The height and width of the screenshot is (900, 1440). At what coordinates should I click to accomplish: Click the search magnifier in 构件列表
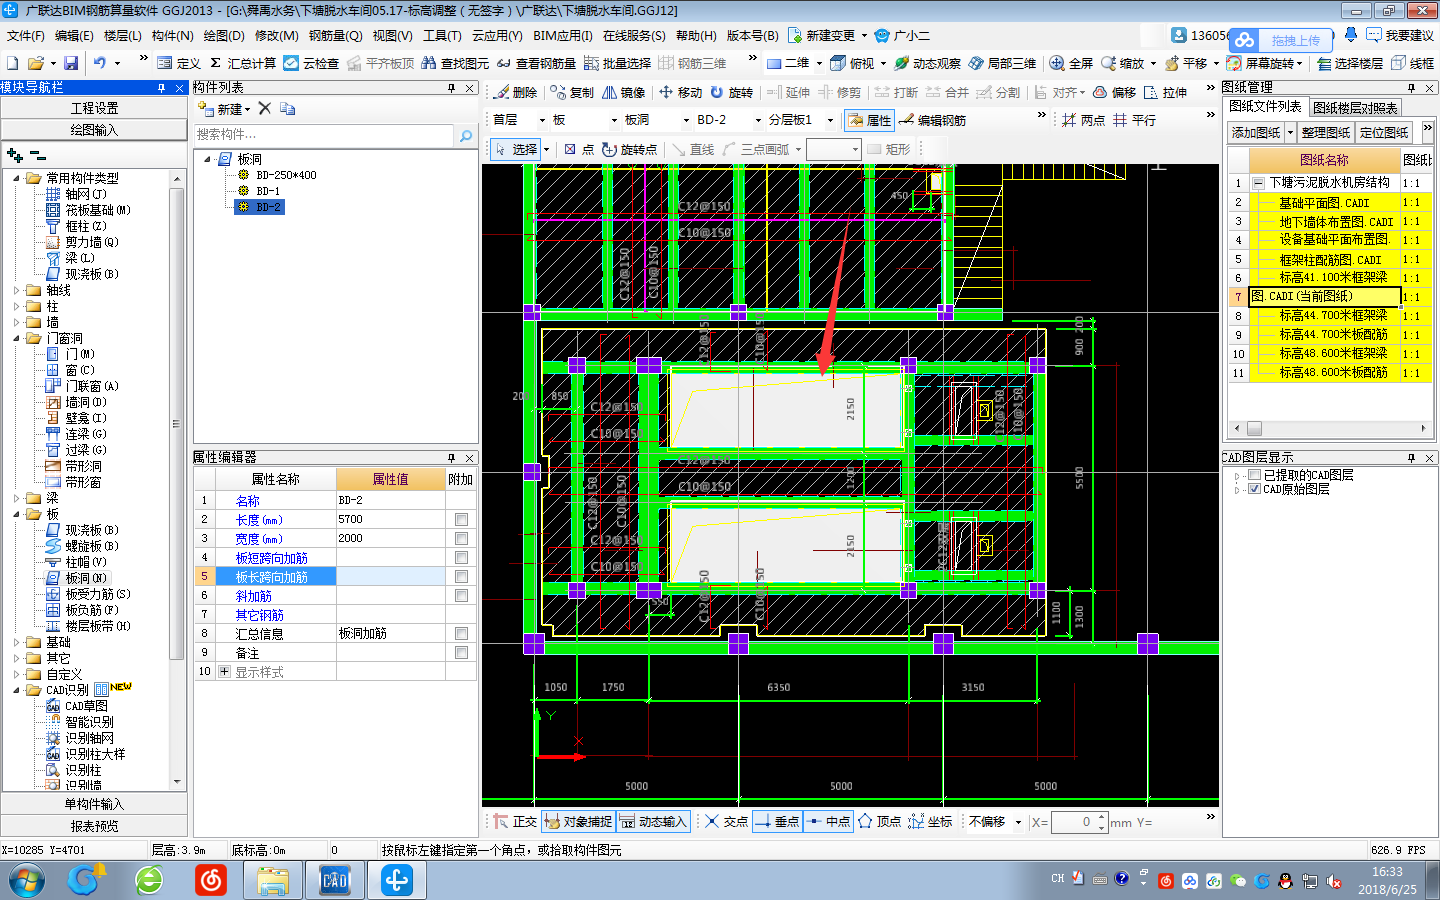[x=465, y=134]
